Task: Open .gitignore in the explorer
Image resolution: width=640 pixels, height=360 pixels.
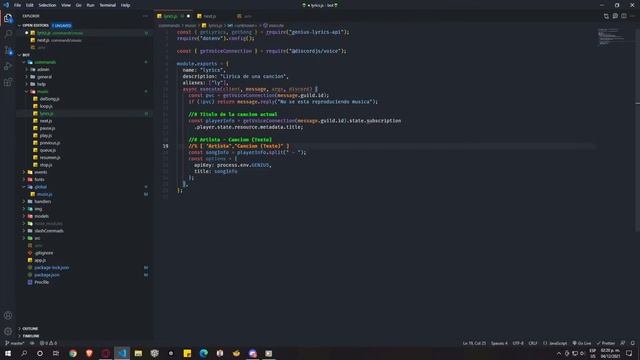Action: coord(43,253)
